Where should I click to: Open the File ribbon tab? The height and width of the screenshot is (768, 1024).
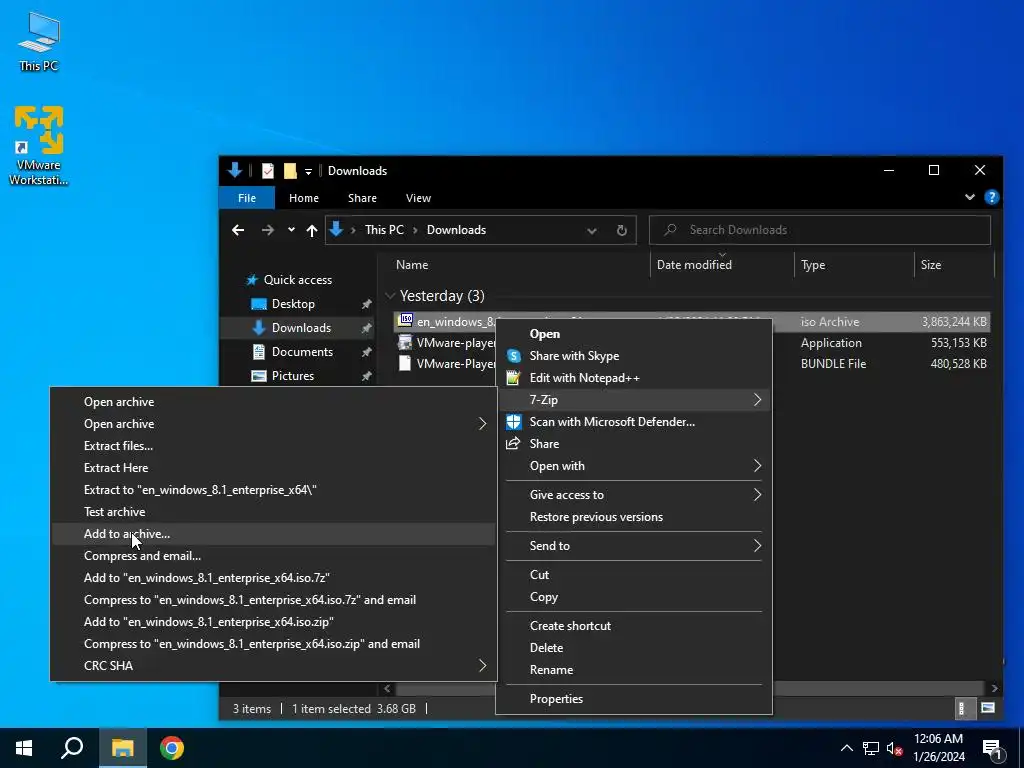(x=247, y=198)
